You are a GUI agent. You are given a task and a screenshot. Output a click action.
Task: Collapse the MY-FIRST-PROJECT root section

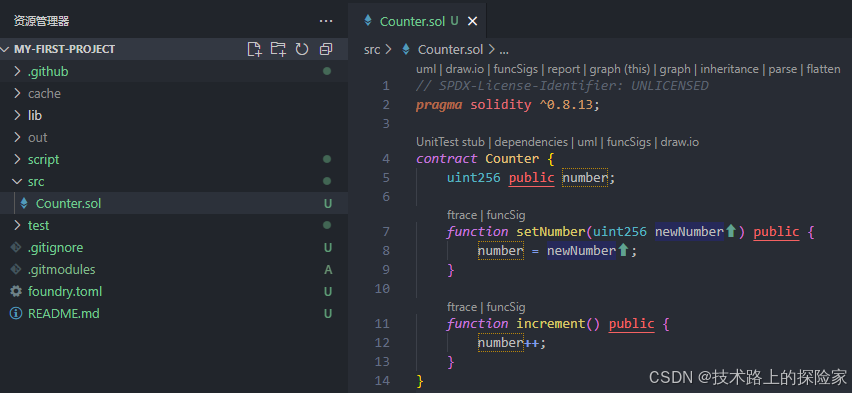[5, 49]
